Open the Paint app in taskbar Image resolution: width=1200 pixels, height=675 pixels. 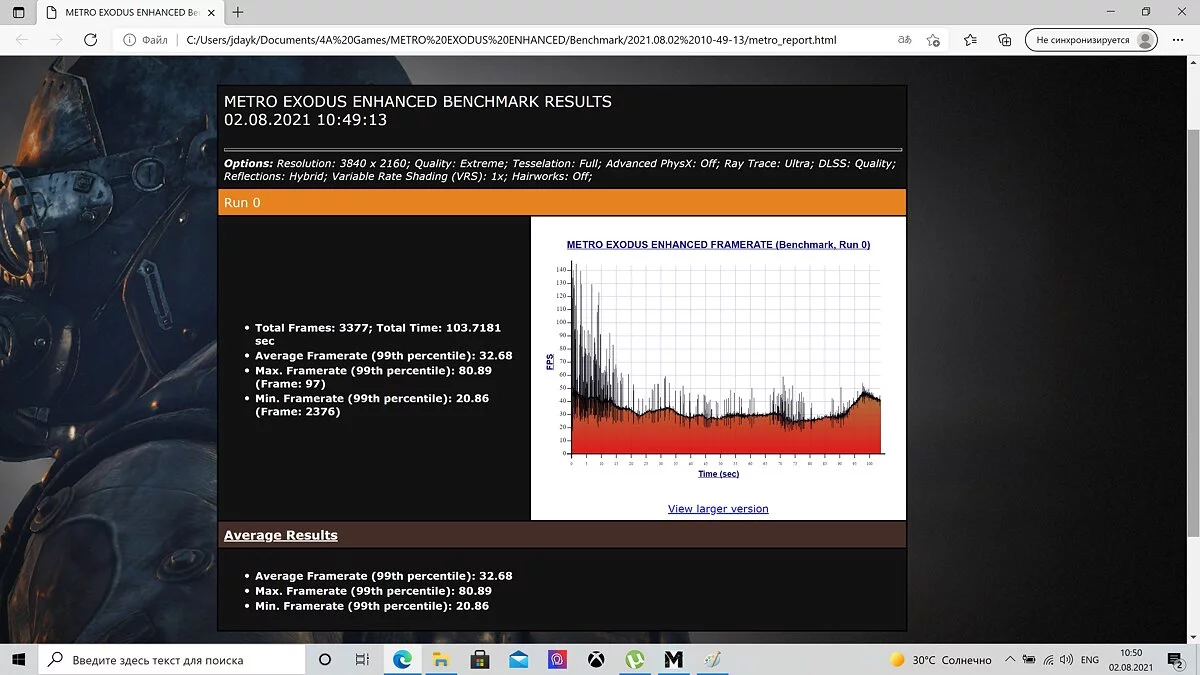click(712, 660)
